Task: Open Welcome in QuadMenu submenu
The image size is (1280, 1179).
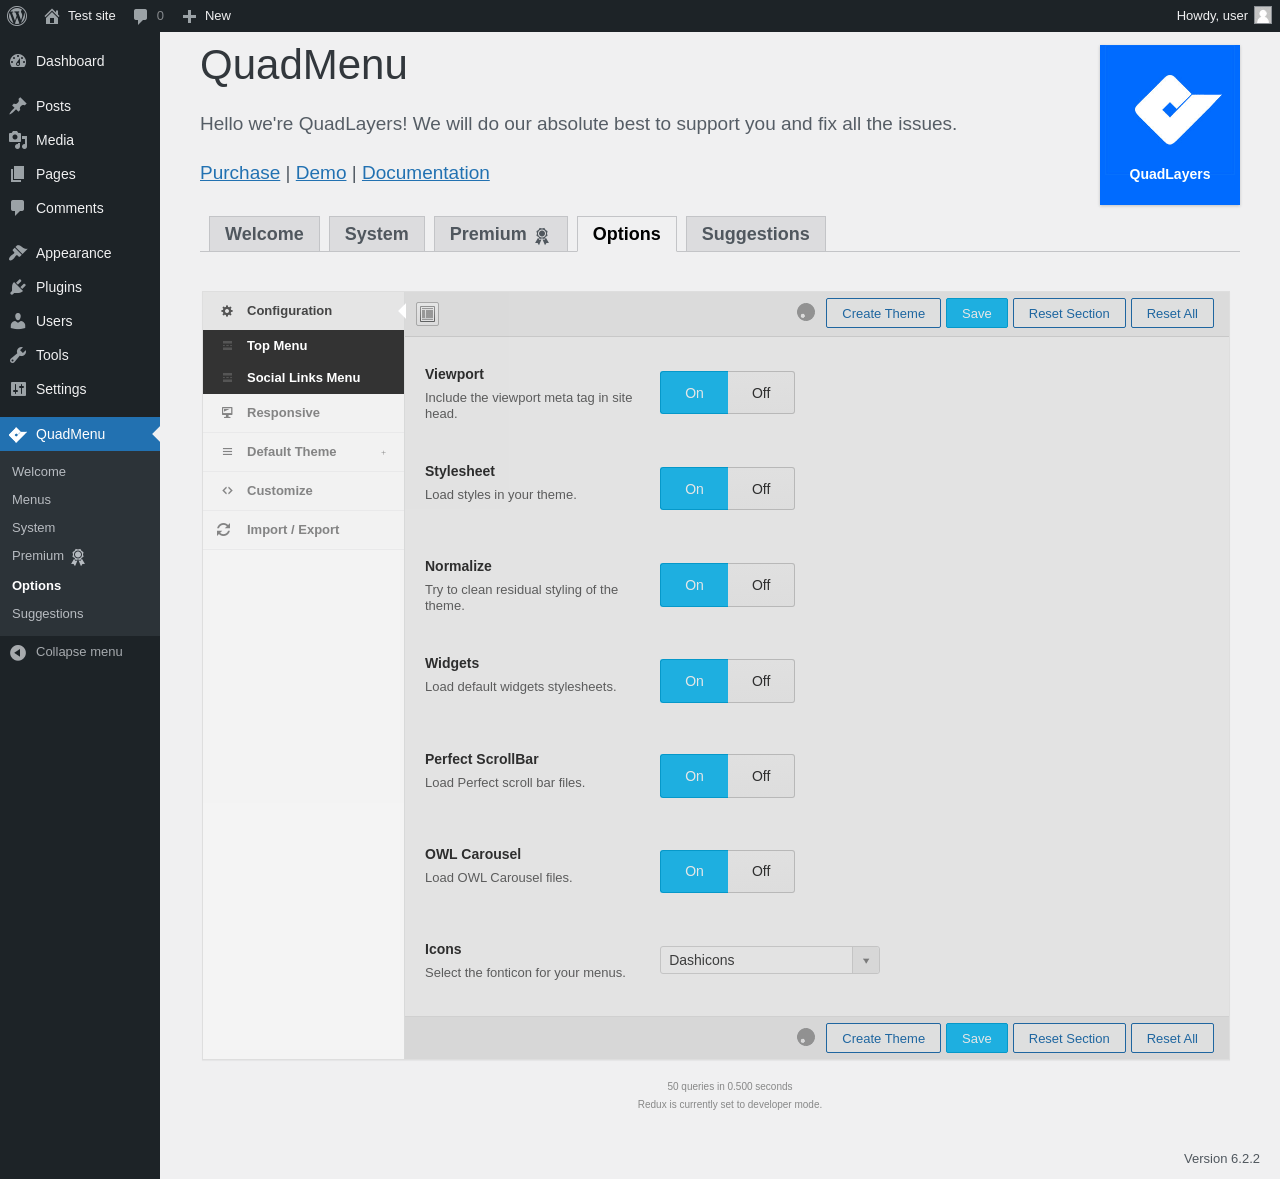Action: point(80,472)
